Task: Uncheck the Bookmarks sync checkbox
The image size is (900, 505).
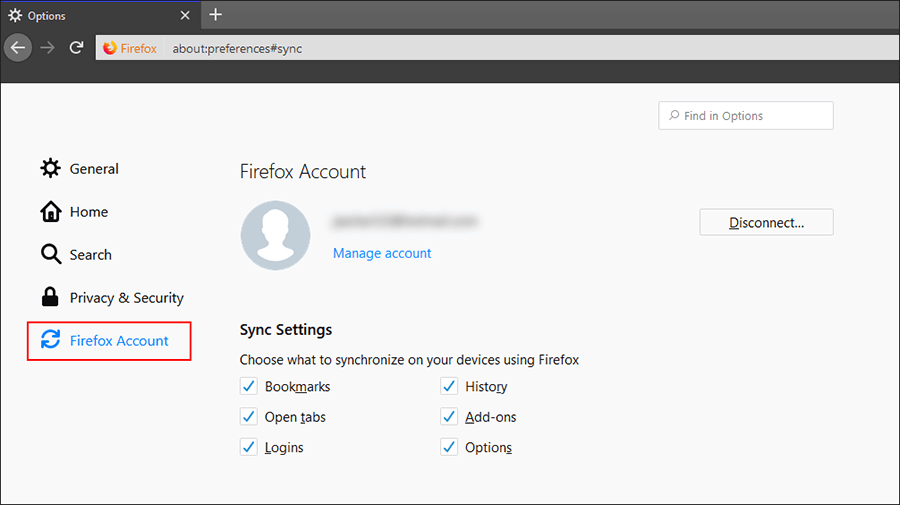Action: (x=249, y=386)
